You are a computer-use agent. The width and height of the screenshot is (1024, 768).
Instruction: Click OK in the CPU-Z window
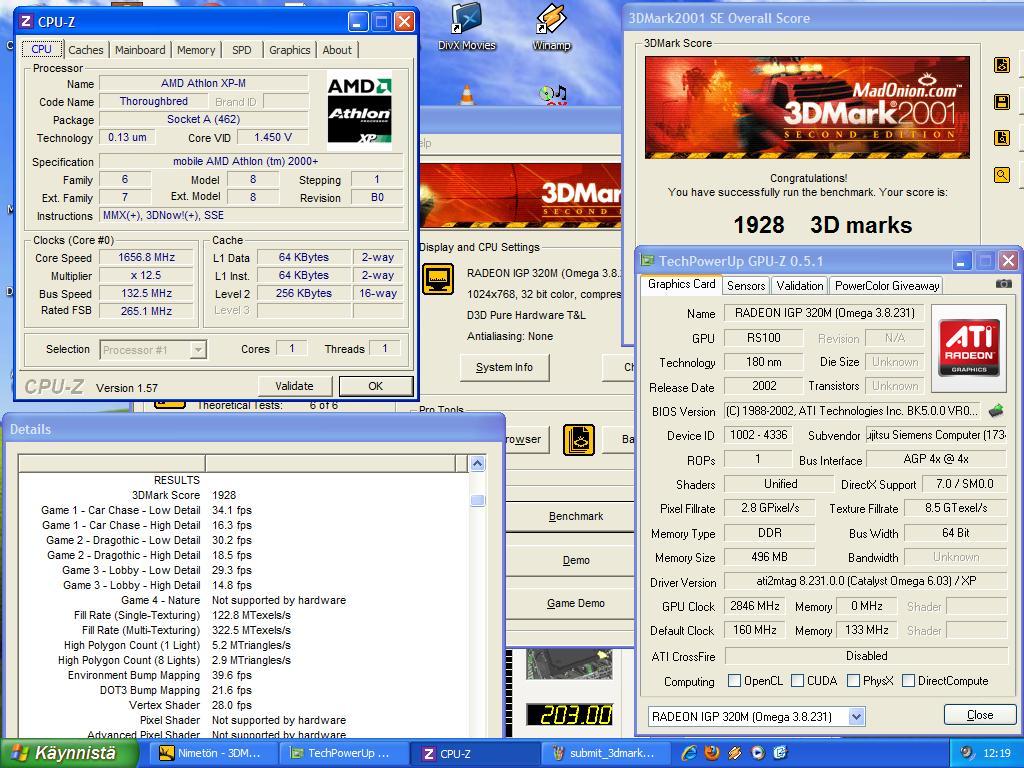pyautogui.click(x=376, y=386)
